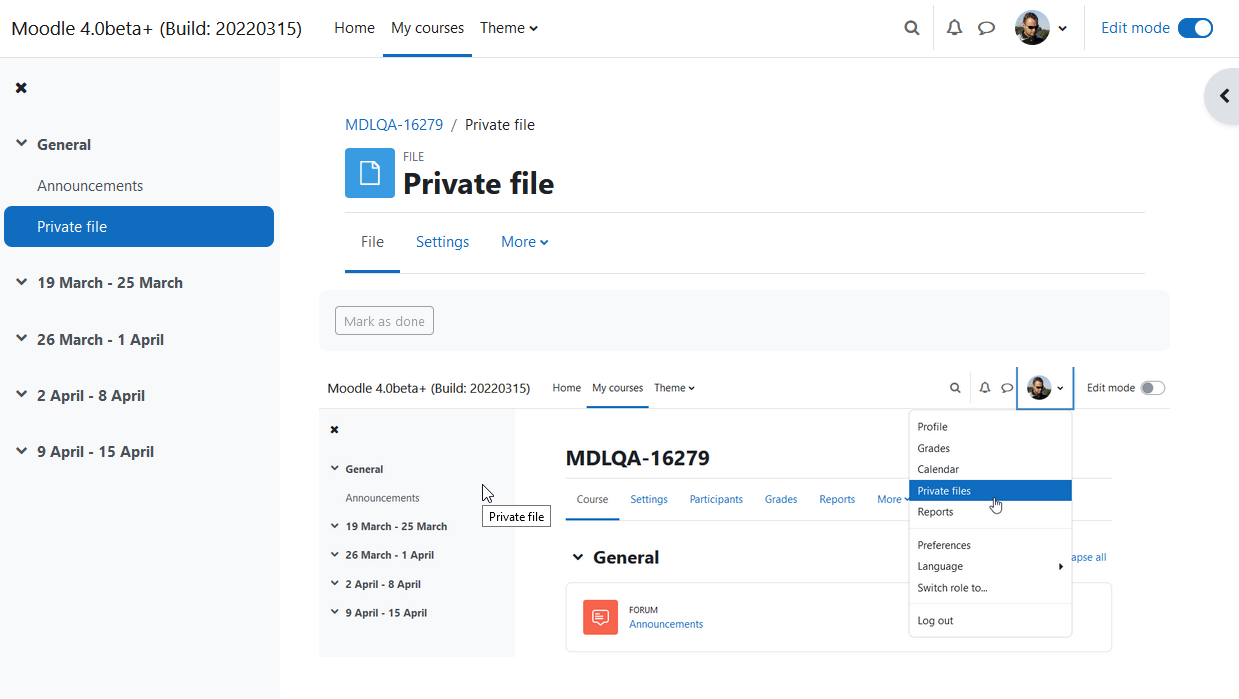Click search icon inside embedded screenshot
The image size is (1239, 699).
[x=955, y=388]
